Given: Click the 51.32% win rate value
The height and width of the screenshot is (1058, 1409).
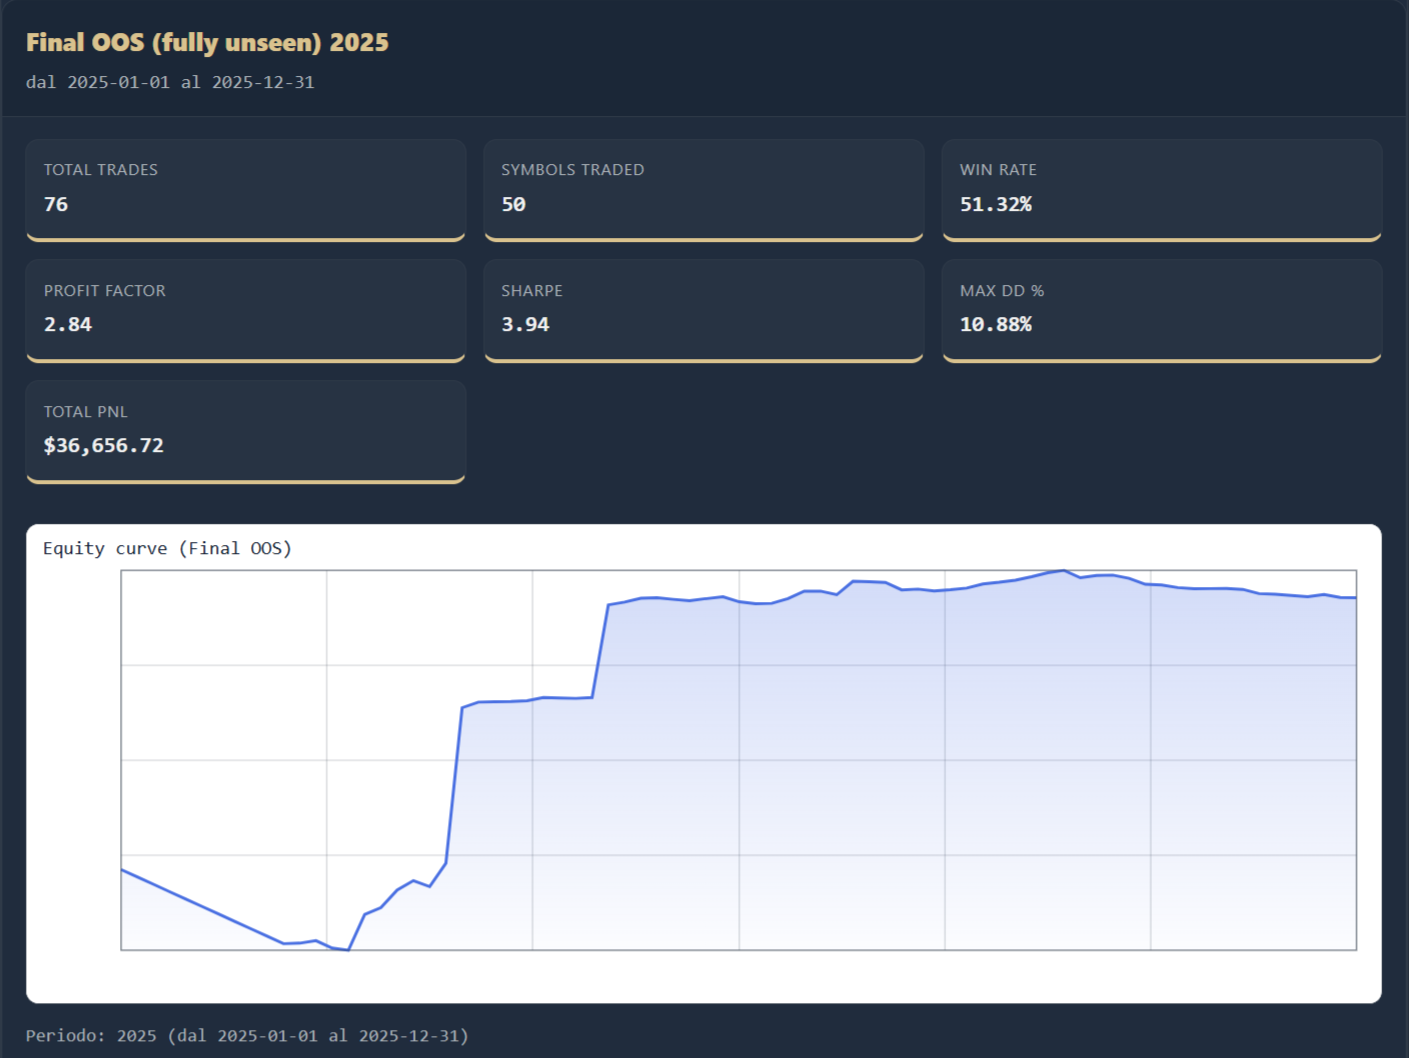Looking at the screenshot, I should pyautogui.click(x=996, y=204).
